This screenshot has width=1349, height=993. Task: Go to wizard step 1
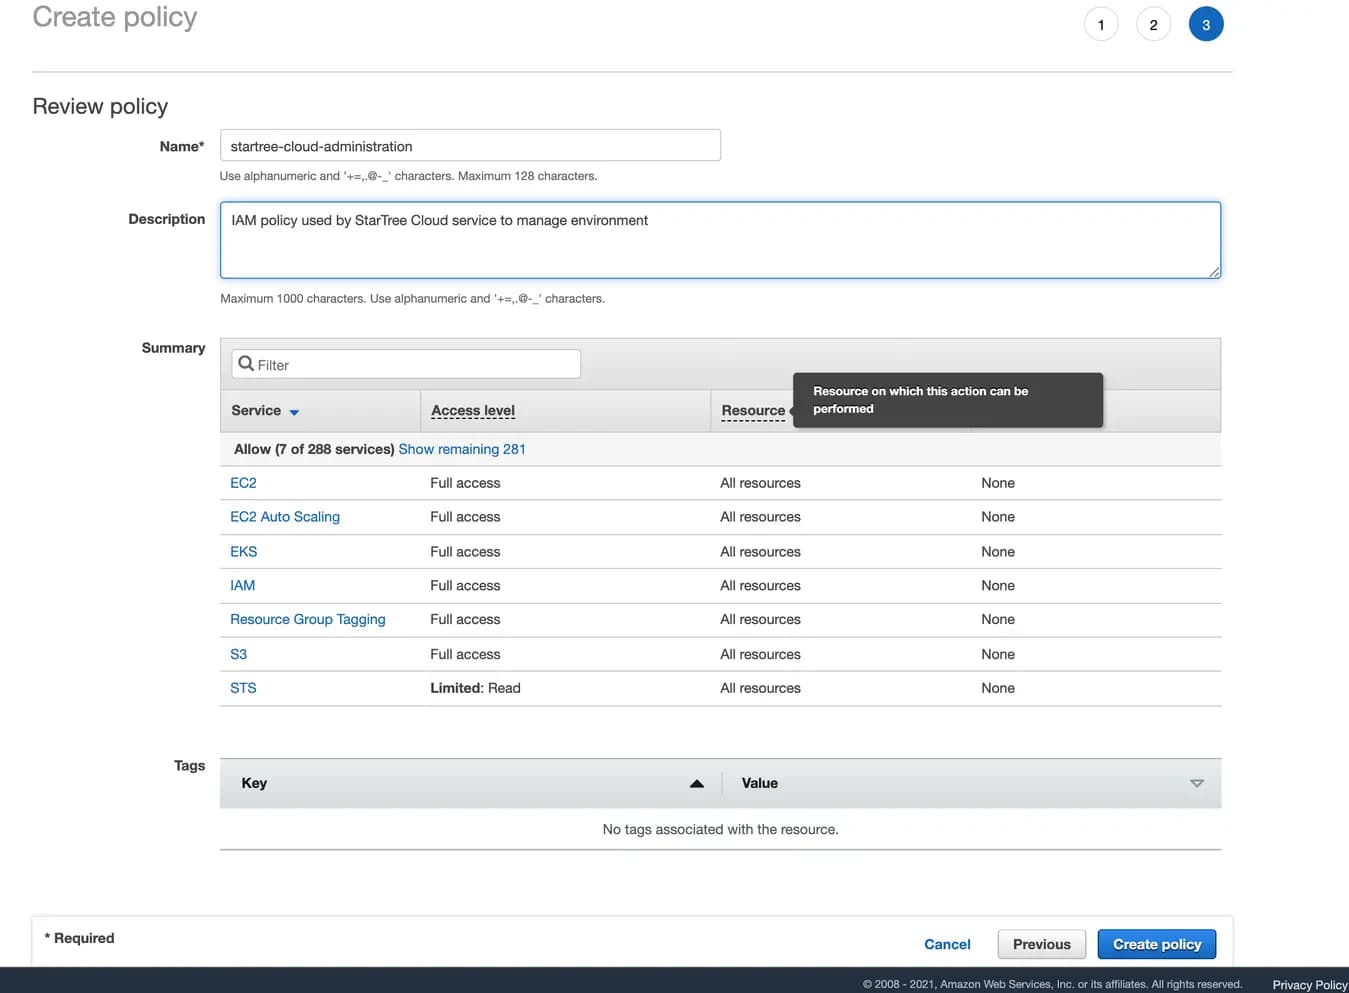pyautogui.click(x=1101, y=25)
